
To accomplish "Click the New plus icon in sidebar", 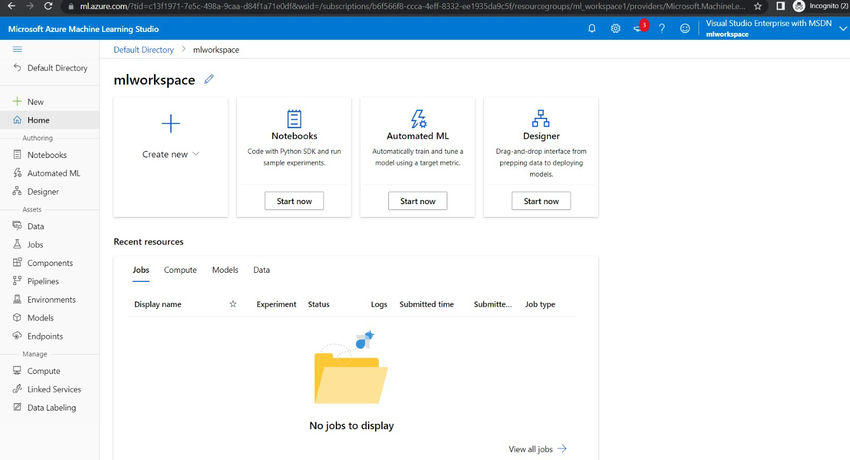I will (x=17, y=101).
